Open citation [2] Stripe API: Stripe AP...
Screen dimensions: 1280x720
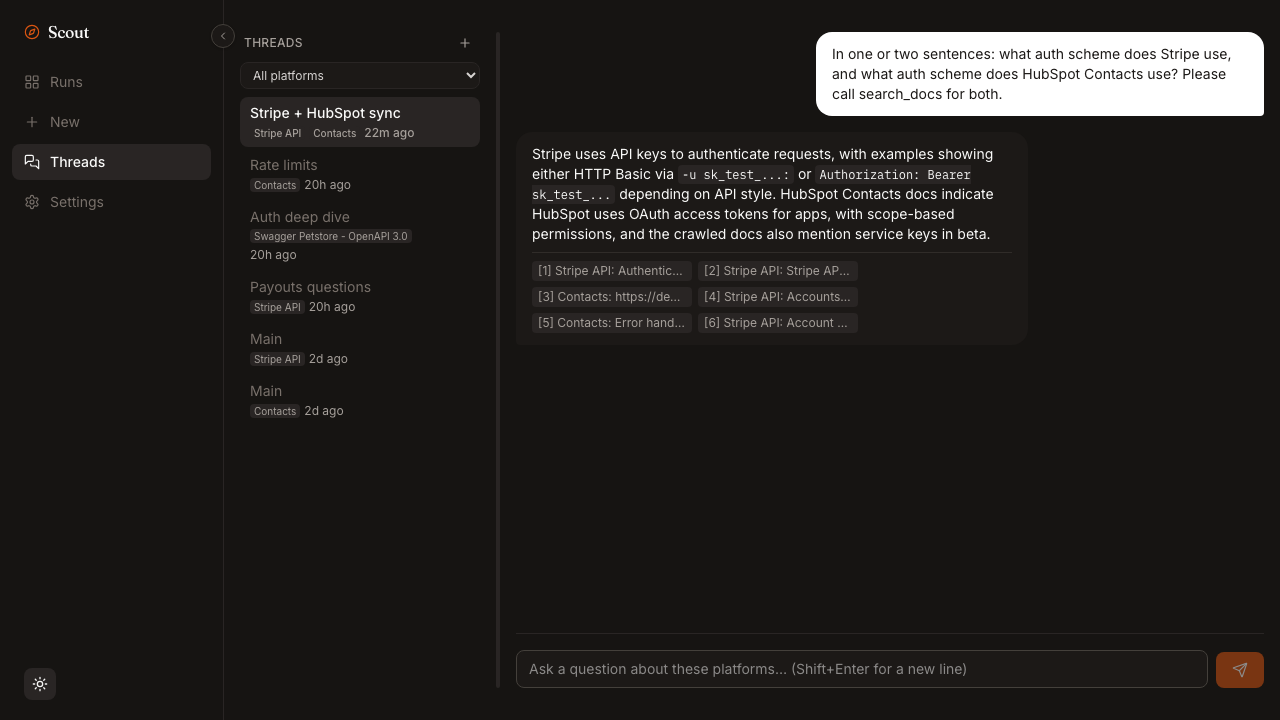point(778,271)
